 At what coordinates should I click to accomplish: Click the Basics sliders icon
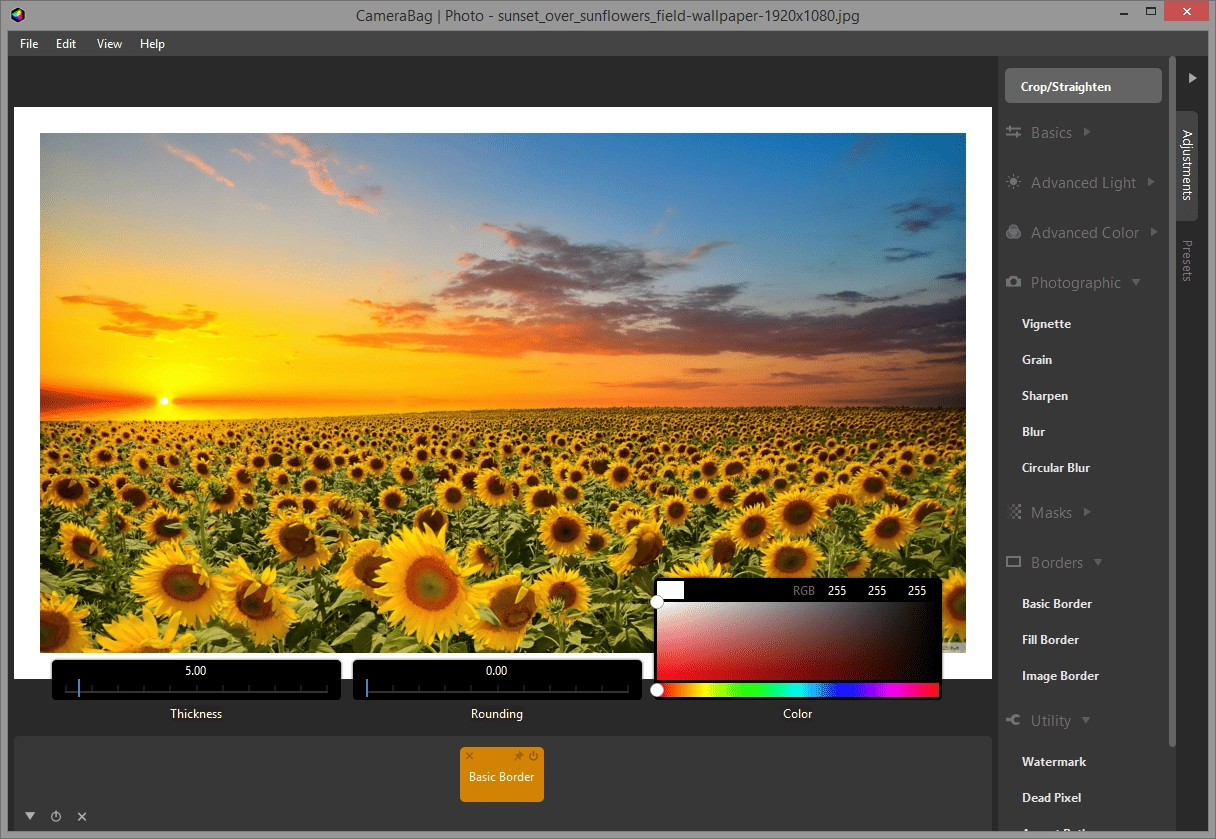[1013, 132]
